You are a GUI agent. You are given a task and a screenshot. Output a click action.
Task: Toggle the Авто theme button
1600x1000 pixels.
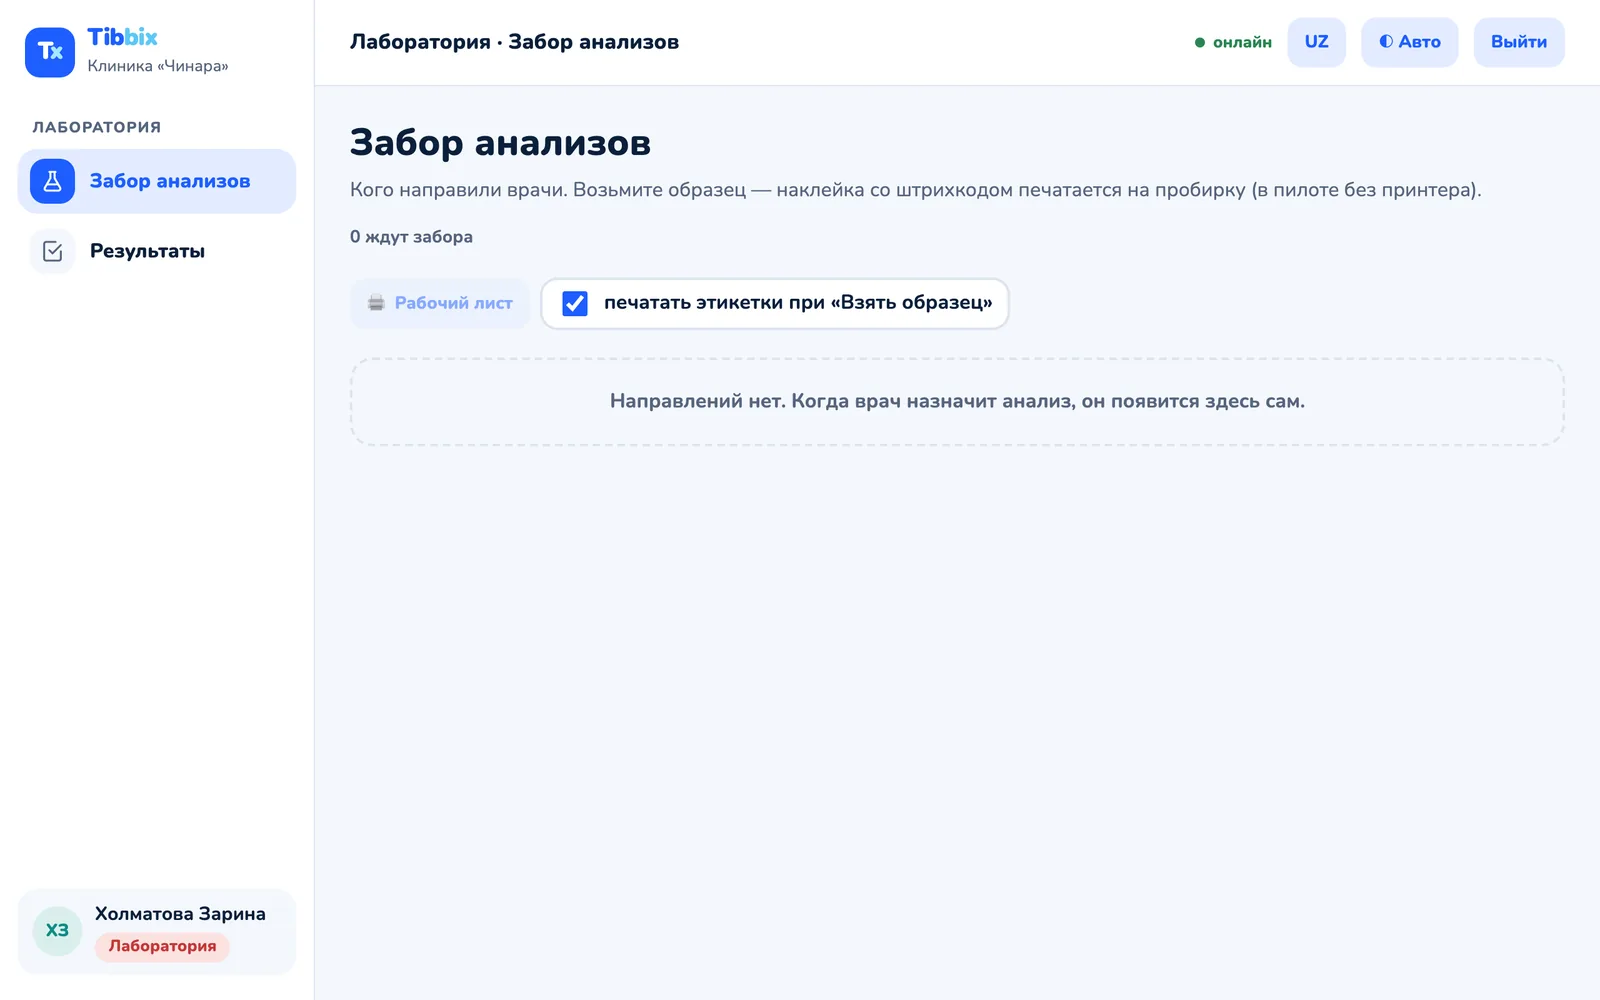[1409, 42]
